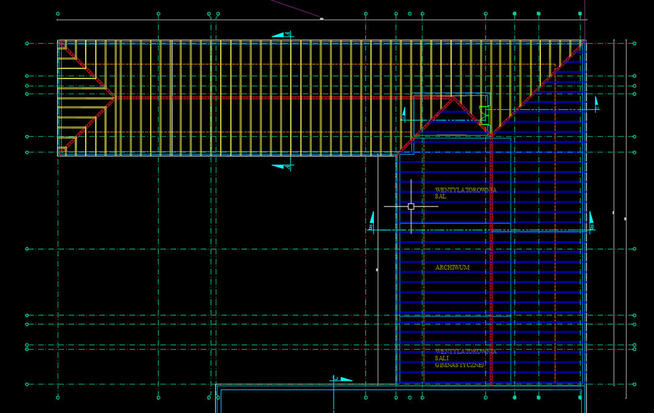Click the crosshair pickbox square
This screenshot has width=654, height=413.
(411, 206)
